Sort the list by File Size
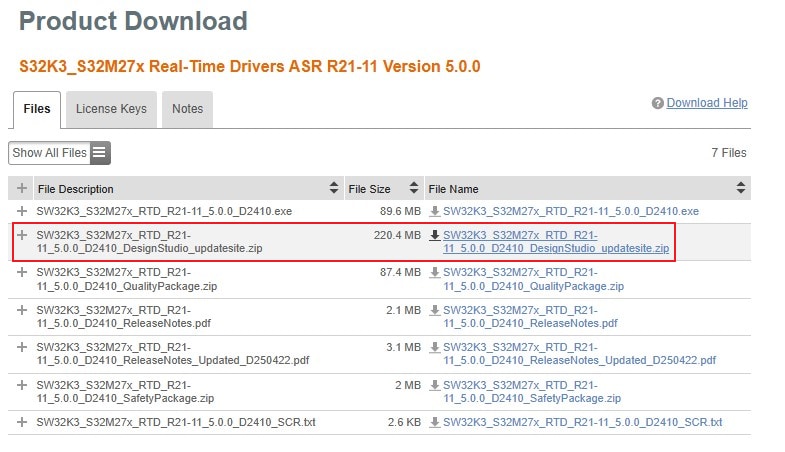Viewport: 785px width, 452px height. coord(413,188)
